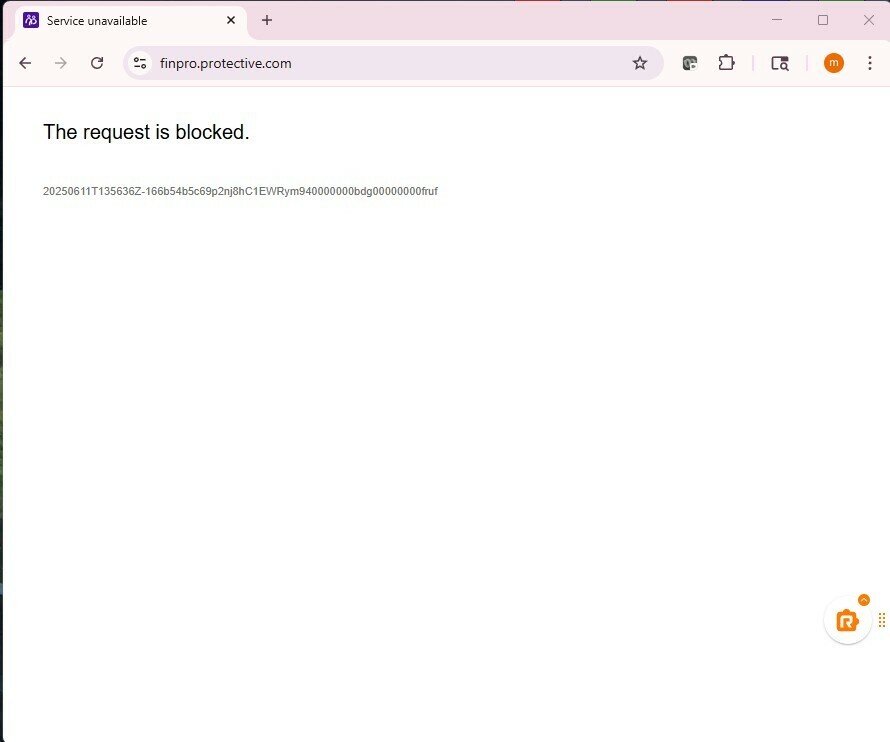
Task: Click the finpro.protective.com address bar
Action: pyautogui.click(x=392, y=63)
